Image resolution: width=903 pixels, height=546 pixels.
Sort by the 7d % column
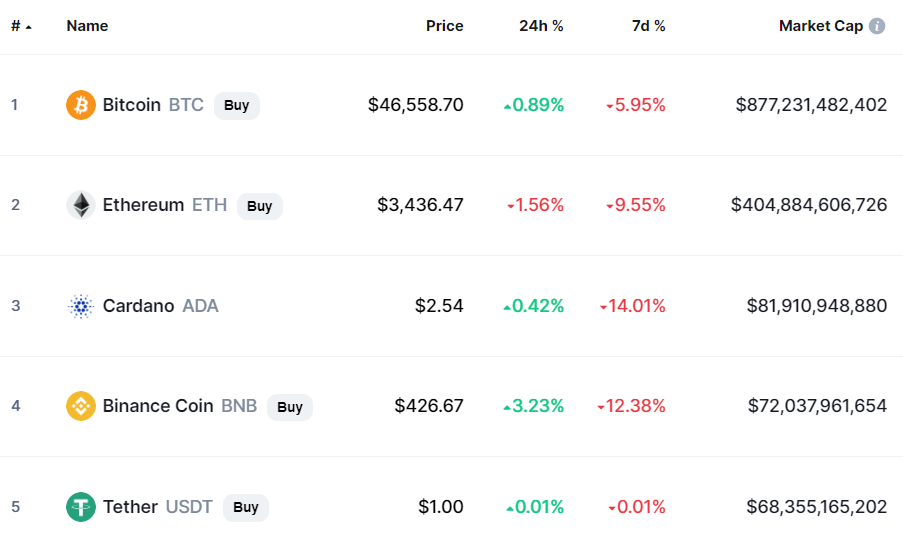click(x=648, y=26)
